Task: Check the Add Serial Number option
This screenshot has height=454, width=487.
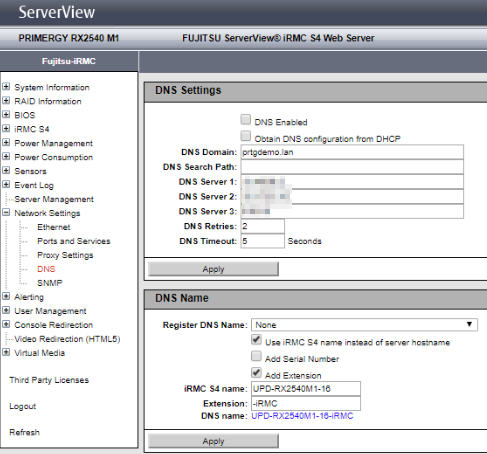Action: 256,356
